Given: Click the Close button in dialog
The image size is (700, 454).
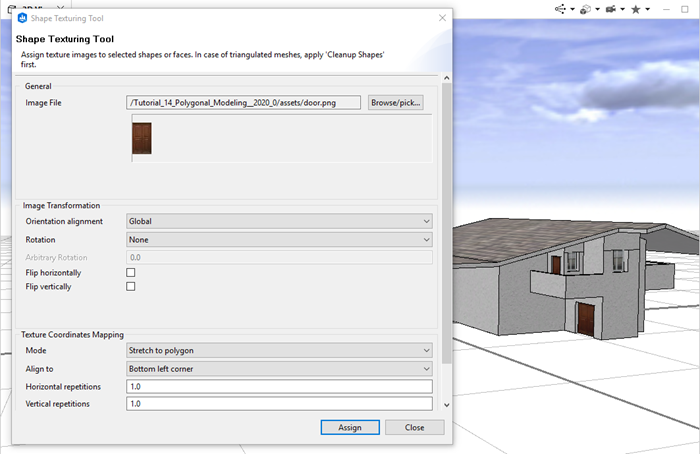Looking at the screenshot, I should click(414, 427).
